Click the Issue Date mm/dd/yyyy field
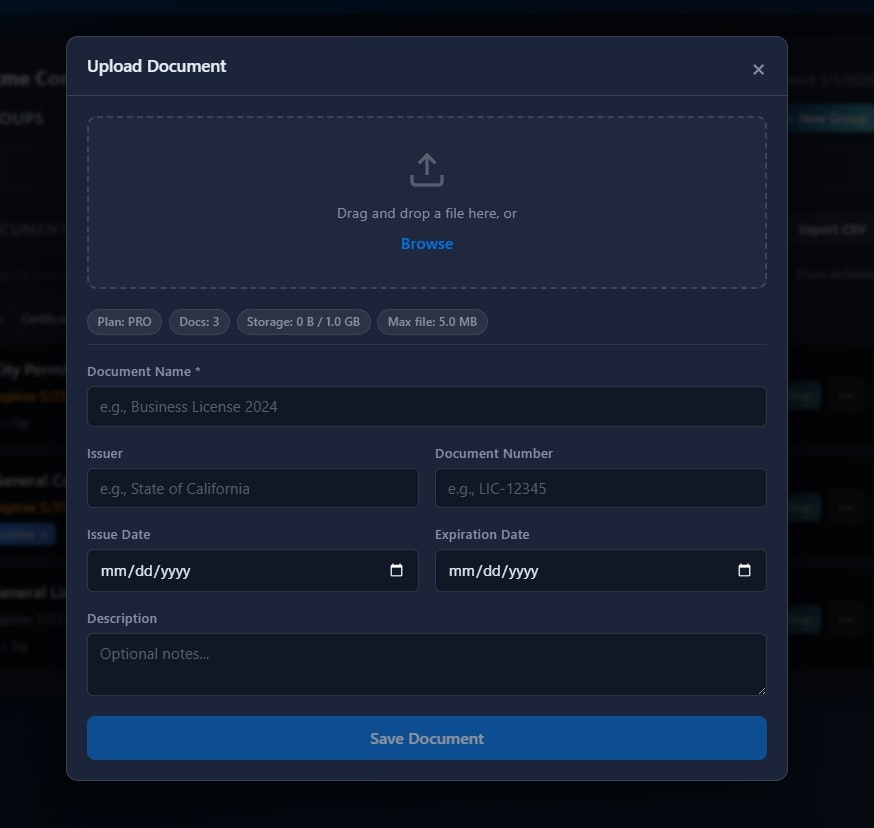Viewport: 874px width, 828px height. click(253, 570)
